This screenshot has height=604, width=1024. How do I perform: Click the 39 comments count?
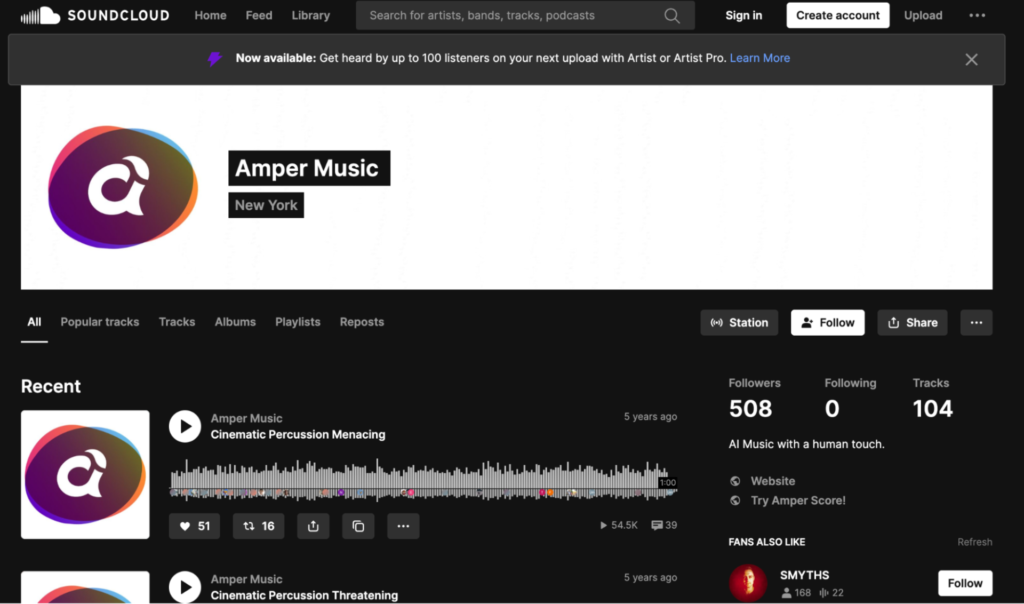click(664, 525)
